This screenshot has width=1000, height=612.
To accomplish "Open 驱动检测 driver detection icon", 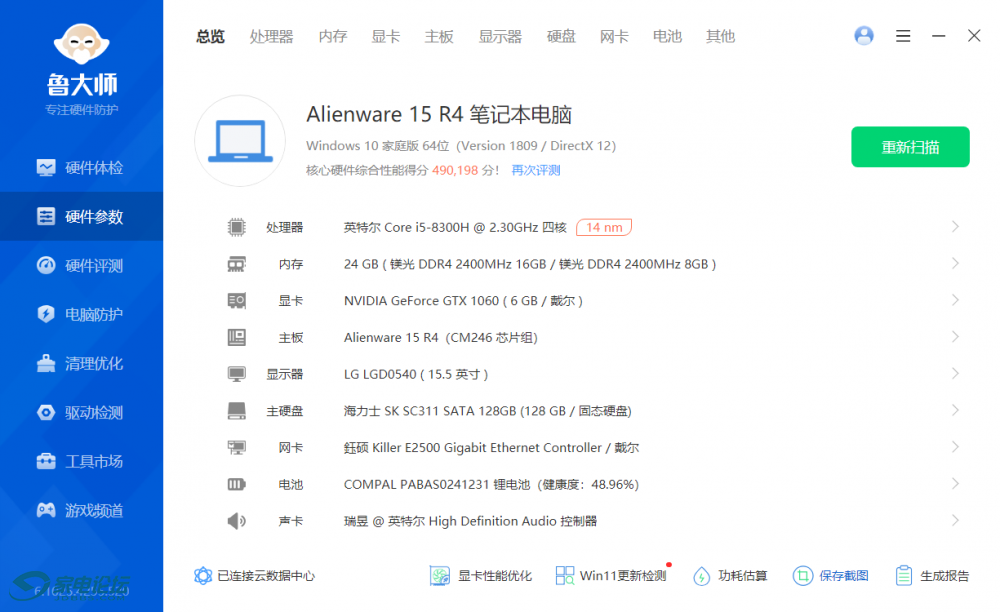I will tap(46, 412).
